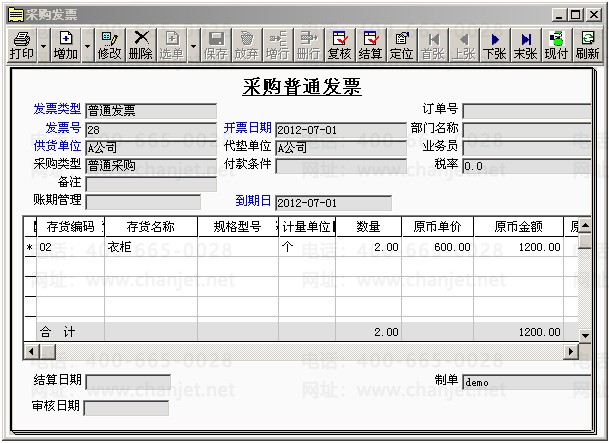Expand the dropdown arrow beside 选单

(x=192, y=45)
